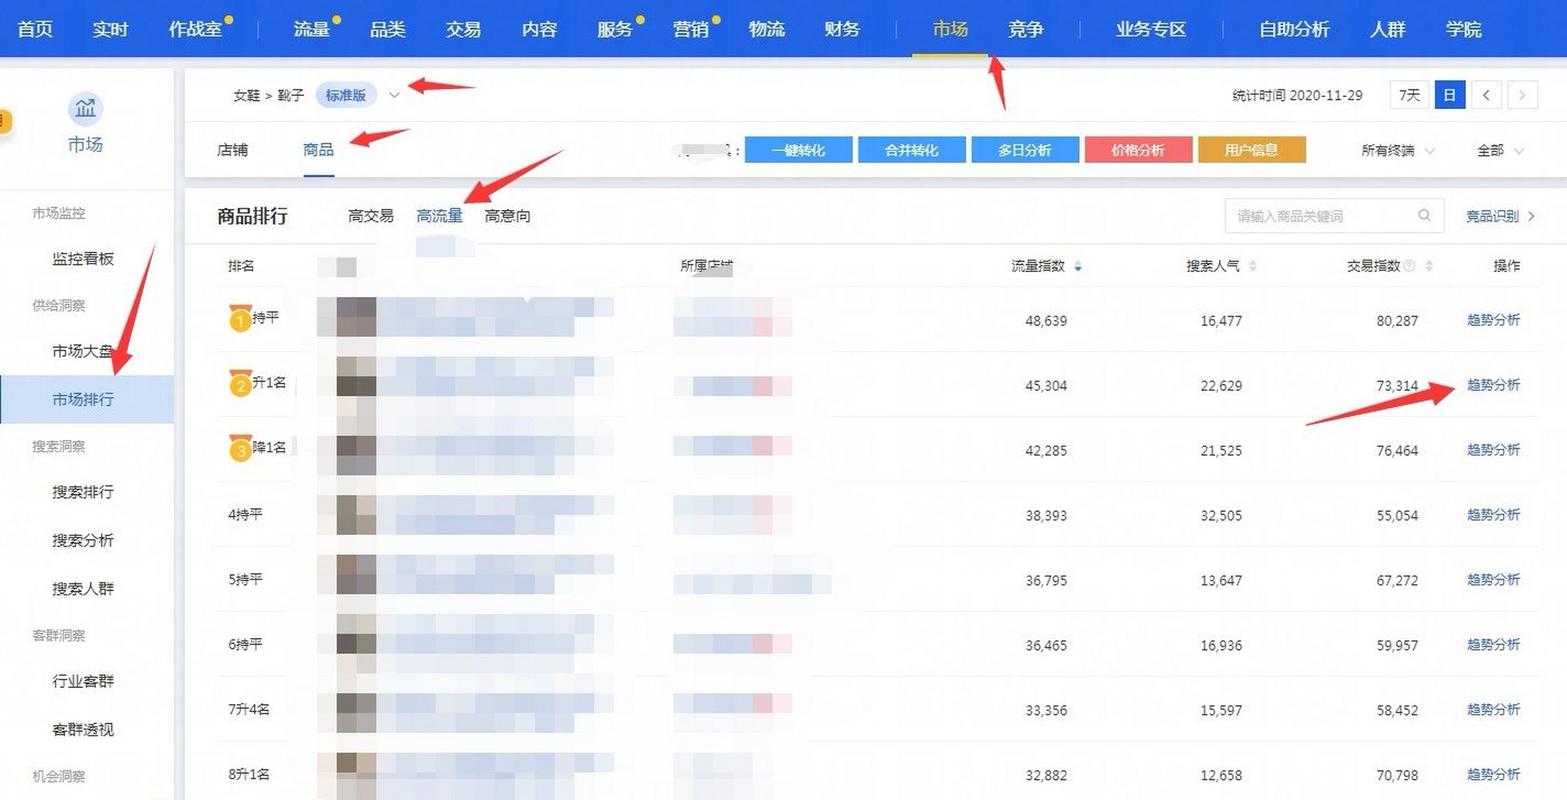1567x800 pixels.
Task: Click the orange 用户信息 button
Action: pyautogui.click(x=1252, y=150)
